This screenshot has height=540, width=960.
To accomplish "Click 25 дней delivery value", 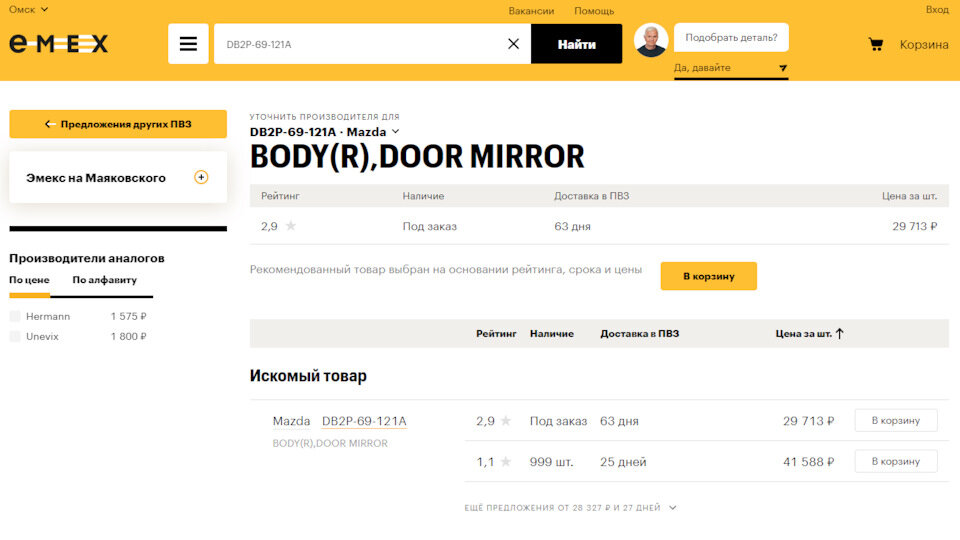I will coord(623,462).
